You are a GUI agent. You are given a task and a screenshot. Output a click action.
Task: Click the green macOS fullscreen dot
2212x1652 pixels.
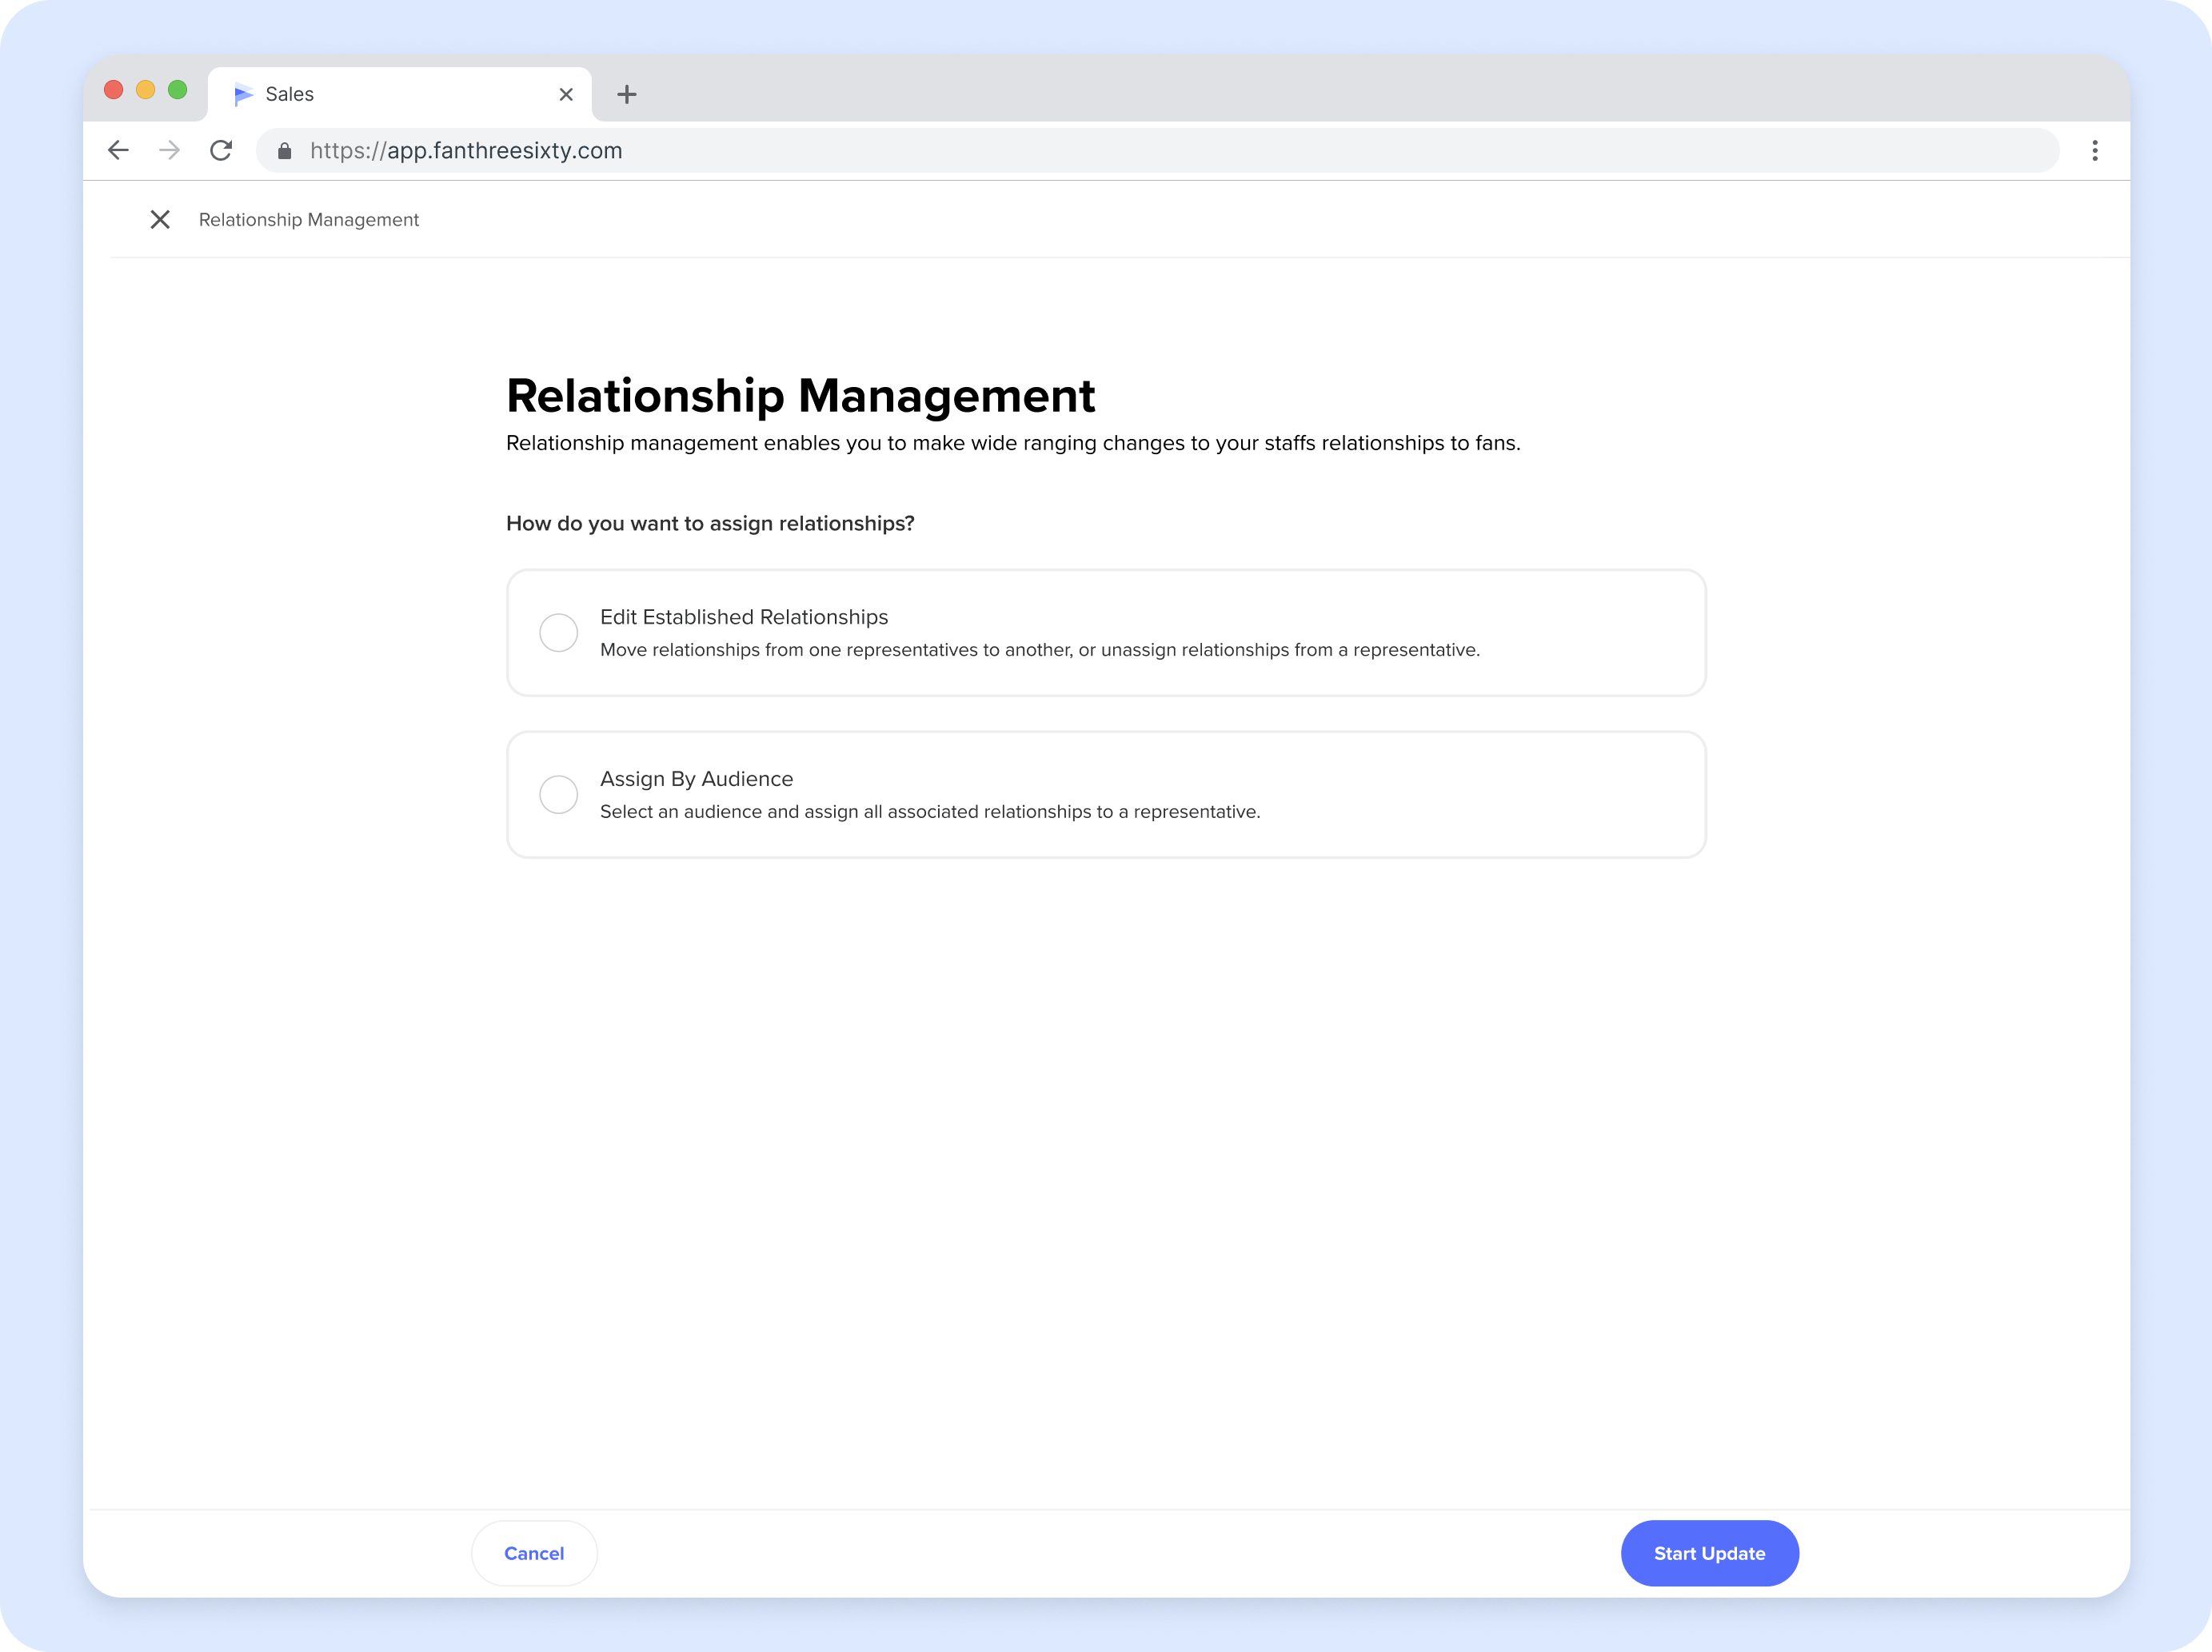click(x=178, y=90)
